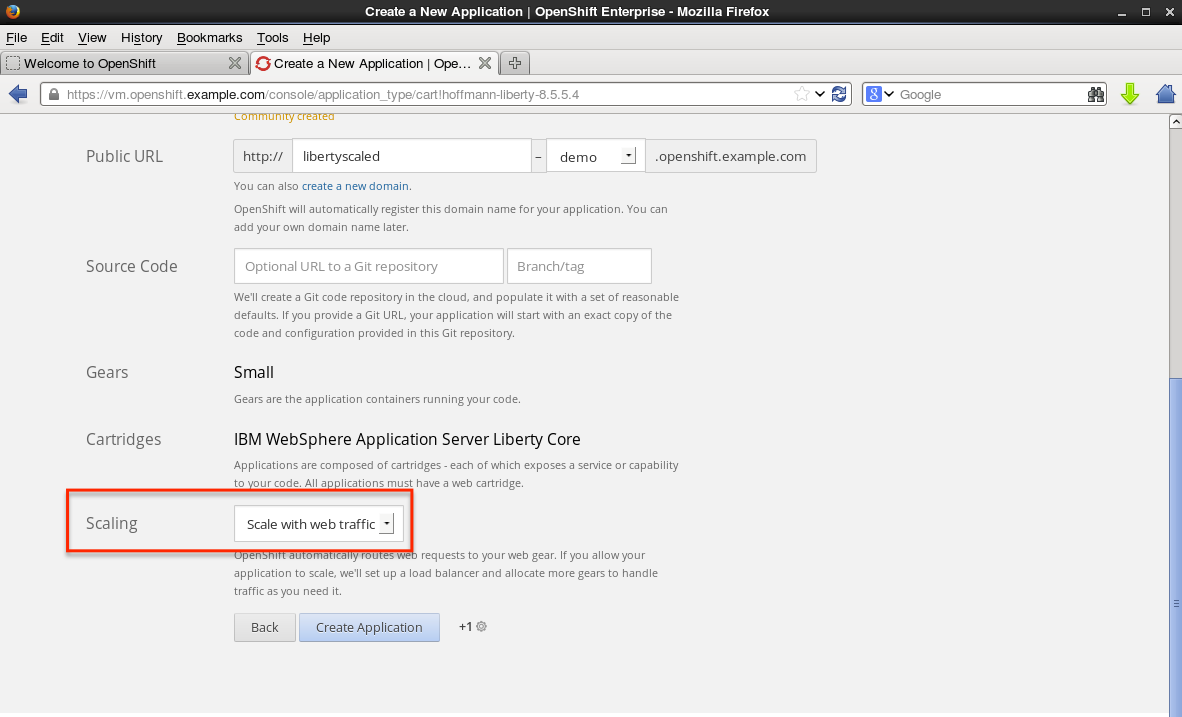Reload the page with the refresh icon
Viewport: 1182px width, 717px height.
pyautogui.click(x=838, y=94)
